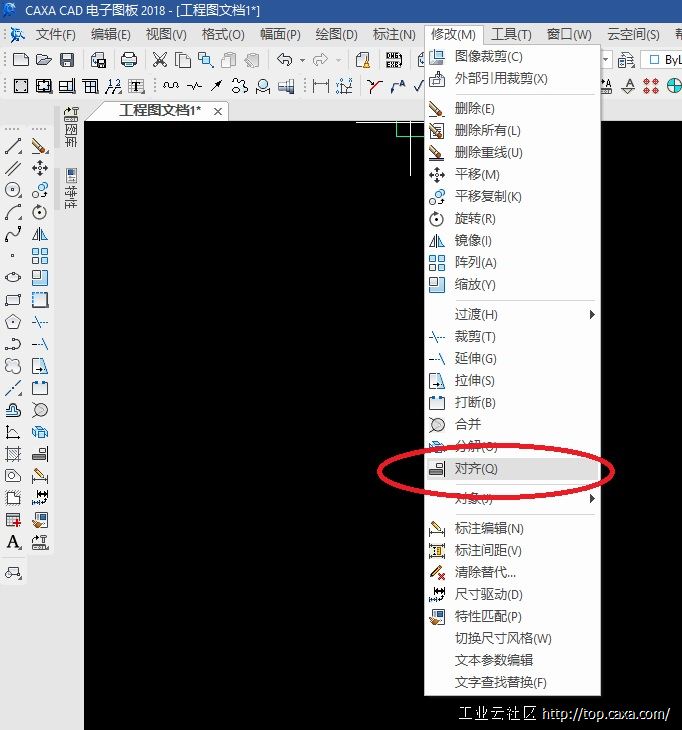Viewport: 682px width, 730px height.
Task: Choose 外部引用裁剪(X) menu entry
Action: (x=513, y=79)
